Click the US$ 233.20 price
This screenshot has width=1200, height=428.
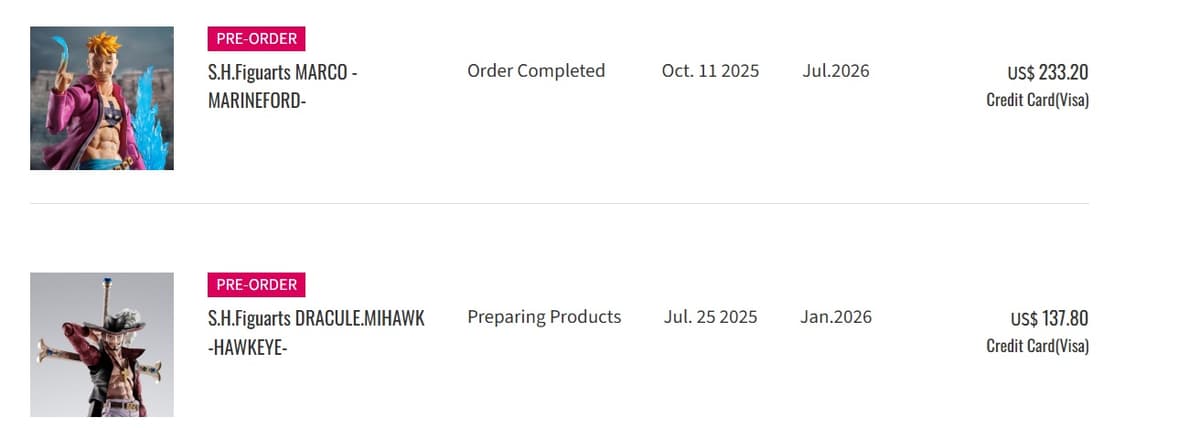click(x=1047, y=73)
